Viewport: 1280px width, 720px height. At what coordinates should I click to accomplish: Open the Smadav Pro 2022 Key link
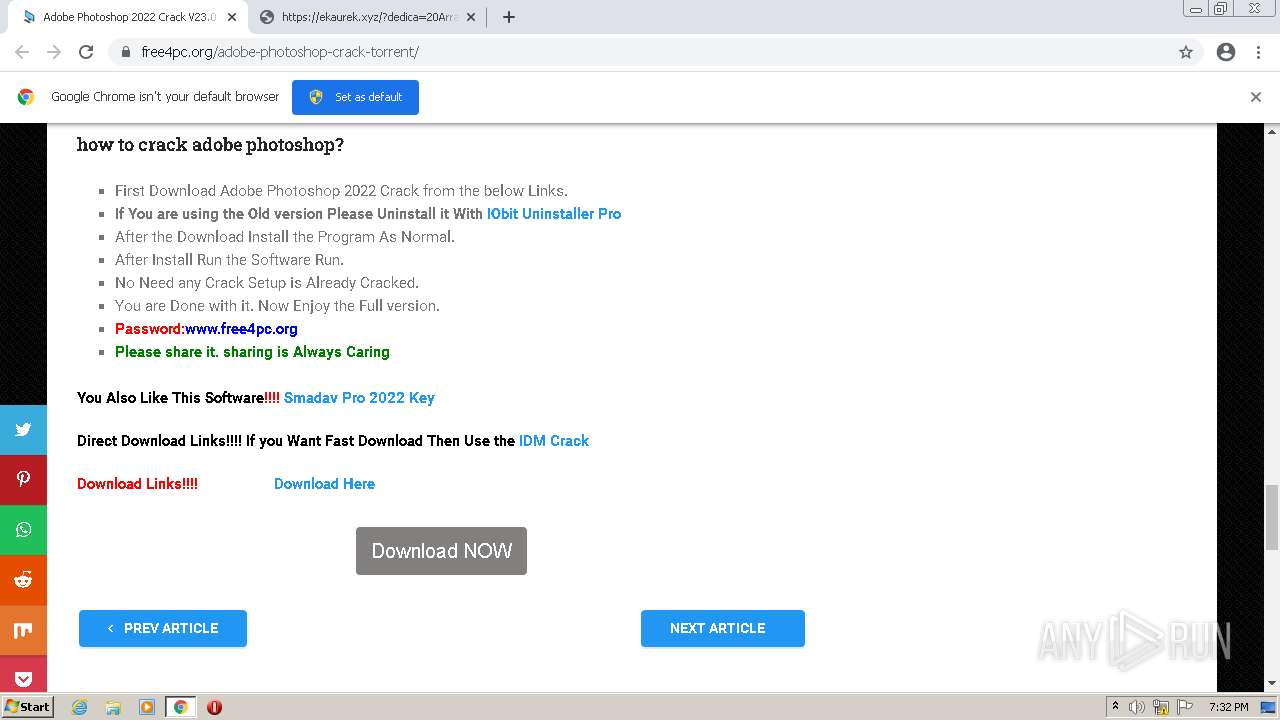[359, 398]
